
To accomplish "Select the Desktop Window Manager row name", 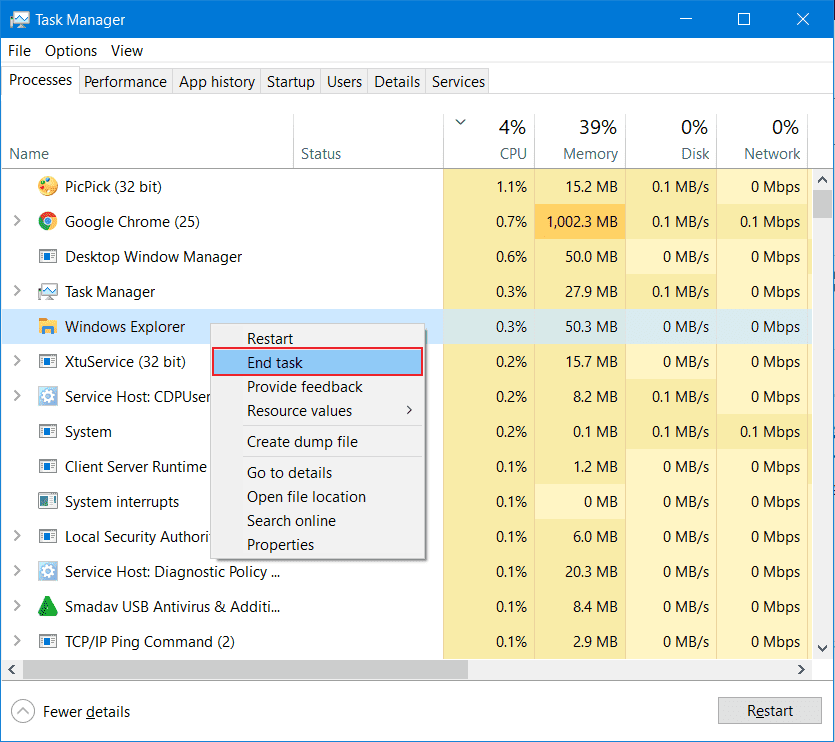I will (x=153, y=257).
